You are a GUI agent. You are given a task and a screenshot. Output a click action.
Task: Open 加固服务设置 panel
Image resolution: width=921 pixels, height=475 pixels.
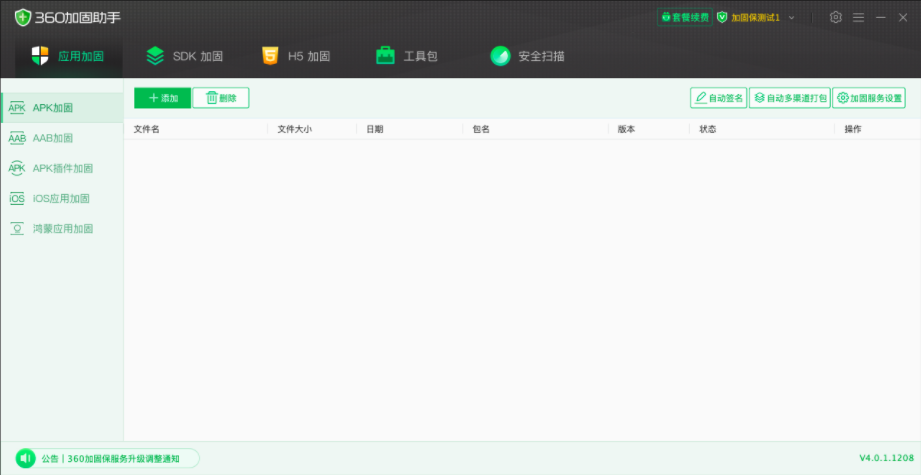pyautogui.click(x=869, y=98)
